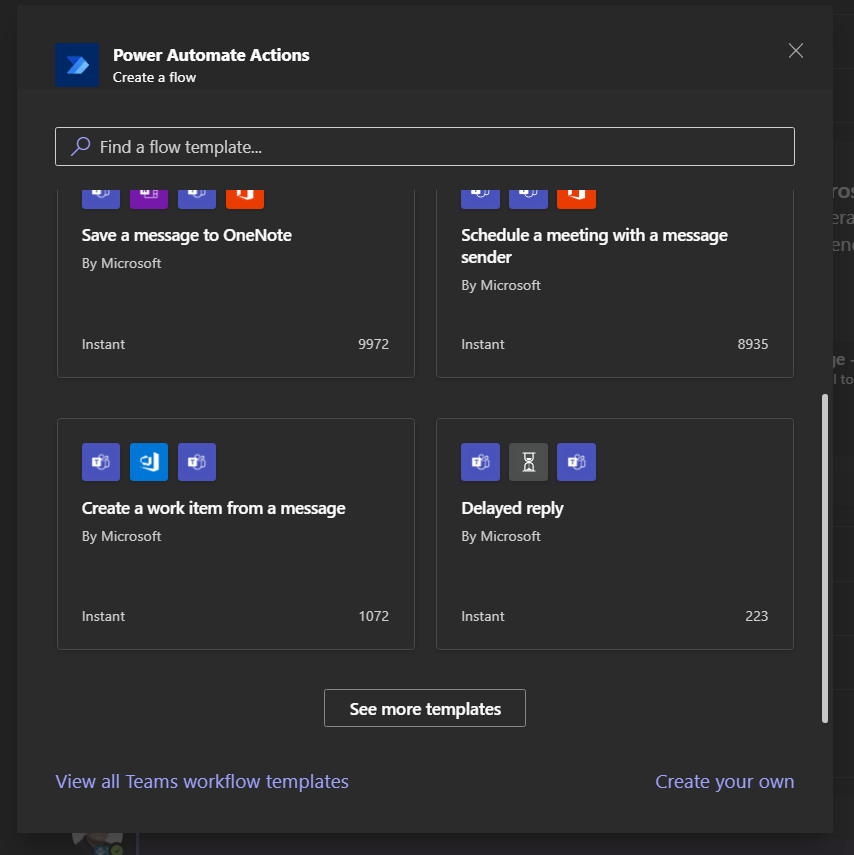Open the Save a message to OneNote template
This screenshot has width=854, height=855.
tap(187, 236)
